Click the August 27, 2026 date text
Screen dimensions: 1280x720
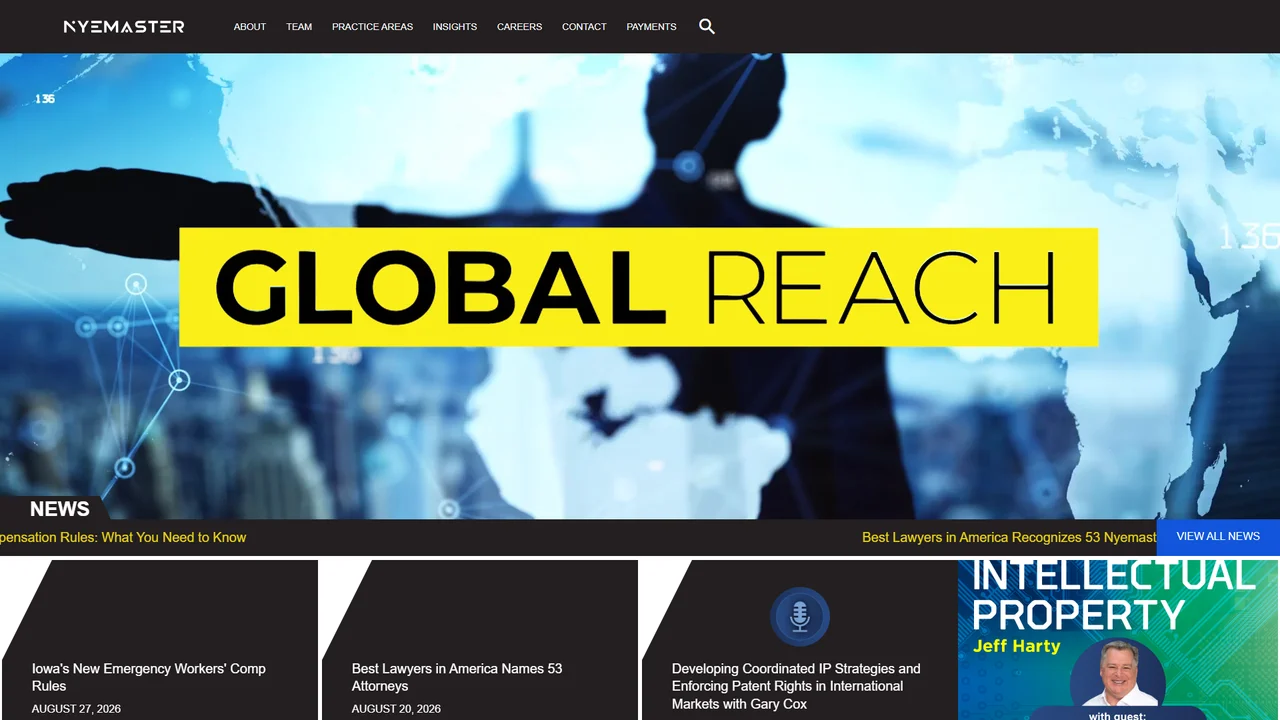pos(76,709)
